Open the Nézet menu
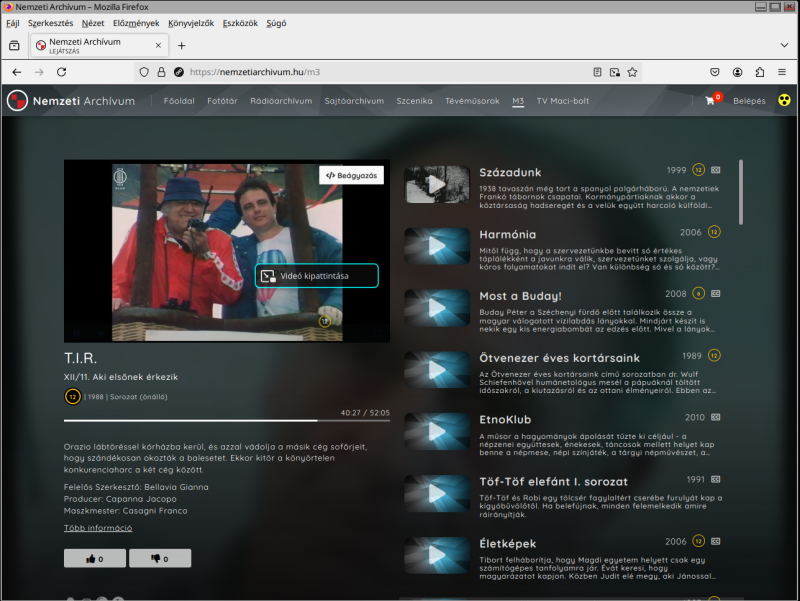The height and width of the screenshot is (601, 800). (x=93, y=23)
